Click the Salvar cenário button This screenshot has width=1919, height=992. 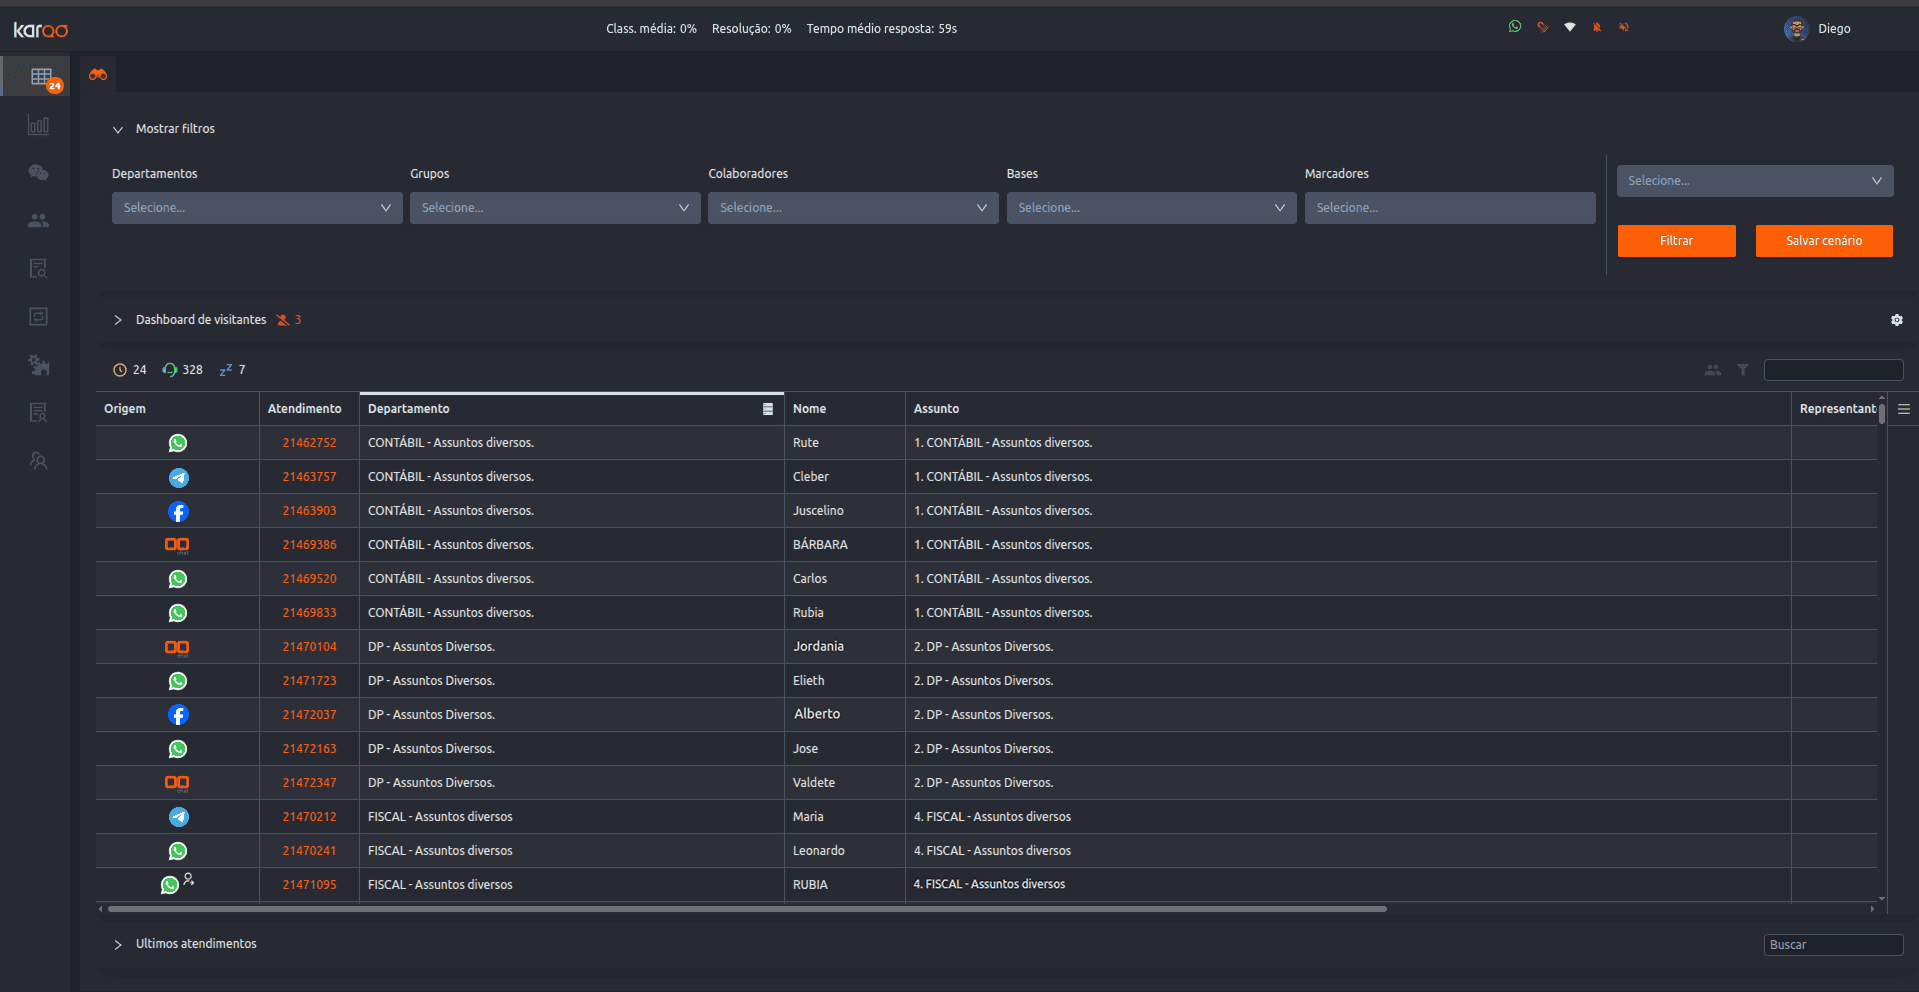point(1823,241)
